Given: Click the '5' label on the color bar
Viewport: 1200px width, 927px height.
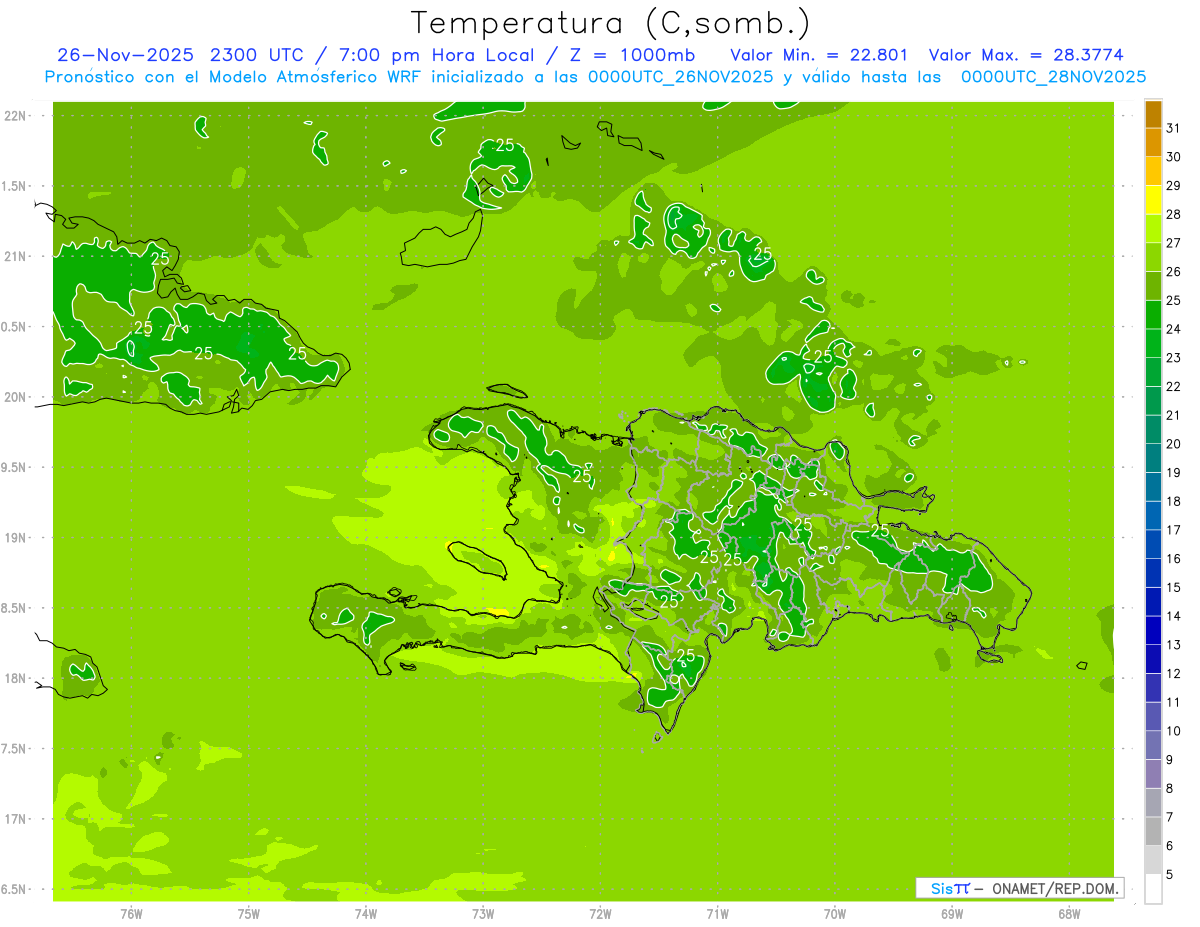Looking at the screenshot, I should pyautogui.click(x=1170, y=875).
